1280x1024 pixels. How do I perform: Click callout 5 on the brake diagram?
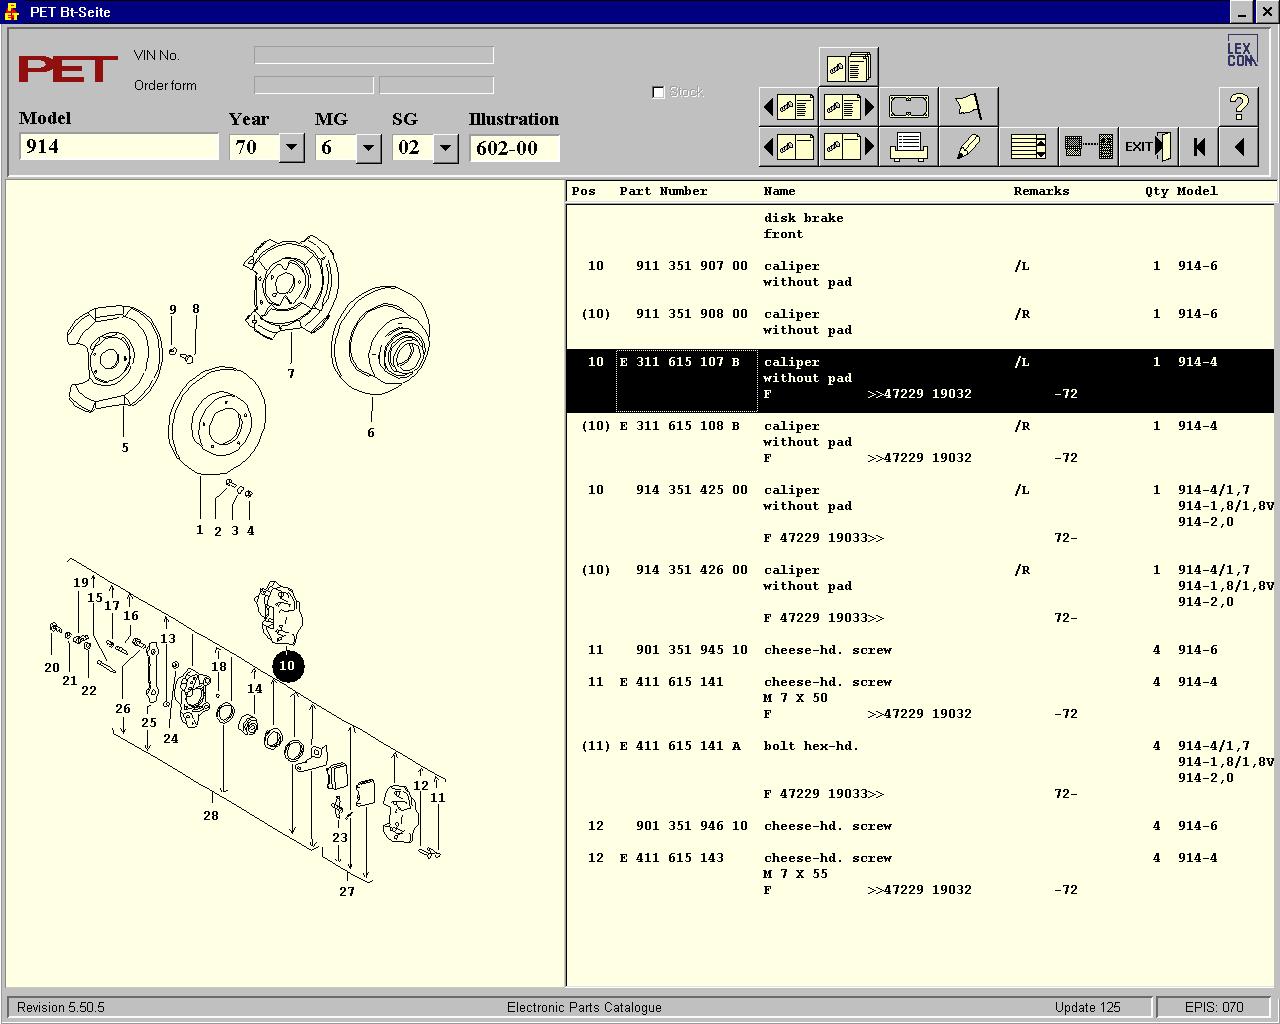[125, 448]
